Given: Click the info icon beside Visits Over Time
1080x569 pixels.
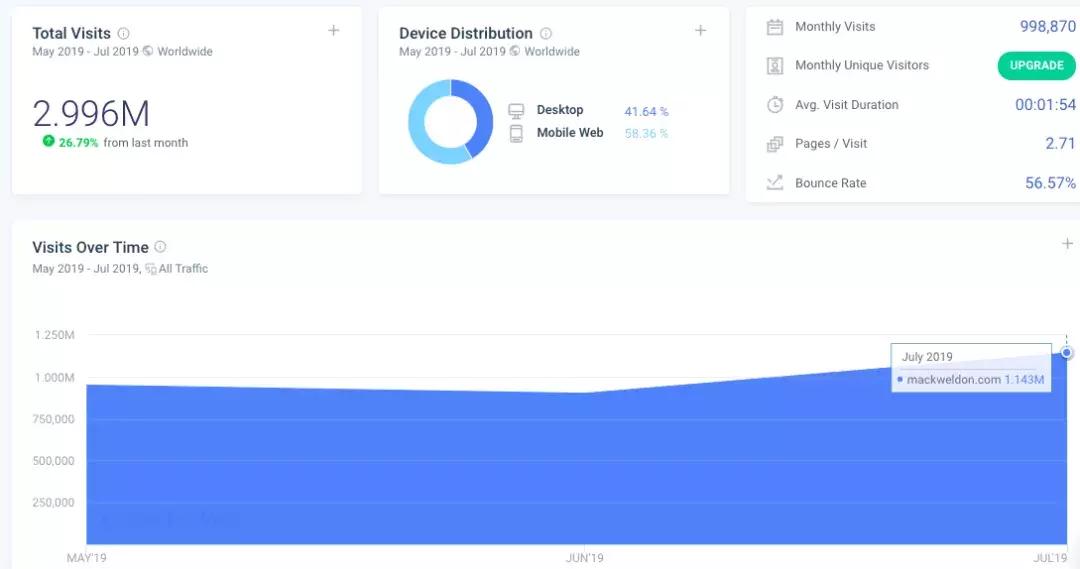Looking at the screenshot, I should pyautogui.click(x=160, y=247).
